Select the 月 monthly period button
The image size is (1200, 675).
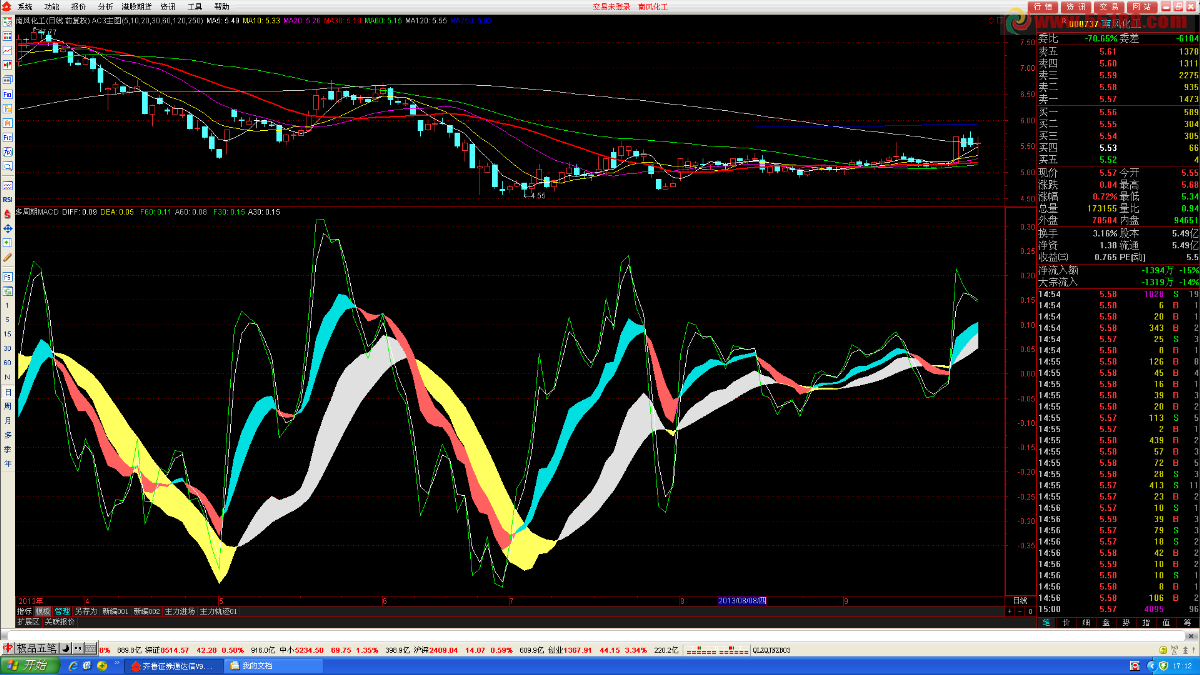tap(8, 420)
